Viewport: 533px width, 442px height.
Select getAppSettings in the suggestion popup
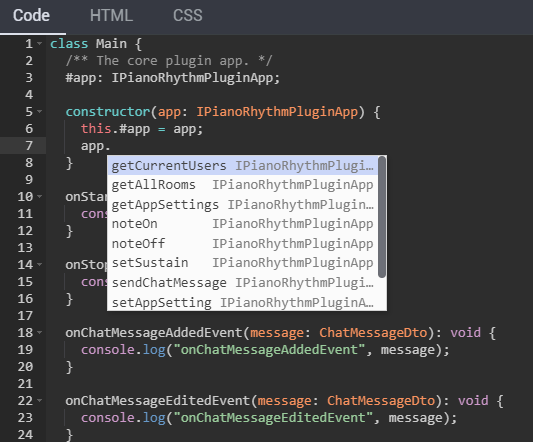243,204
